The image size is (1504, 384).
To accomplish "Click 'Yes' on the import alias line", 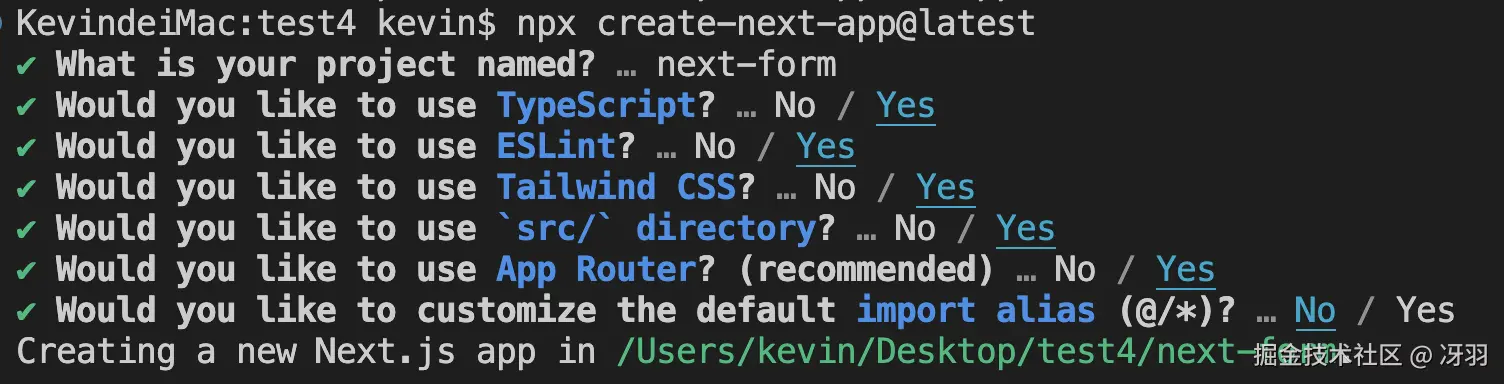I will [x=1425, y=310].
